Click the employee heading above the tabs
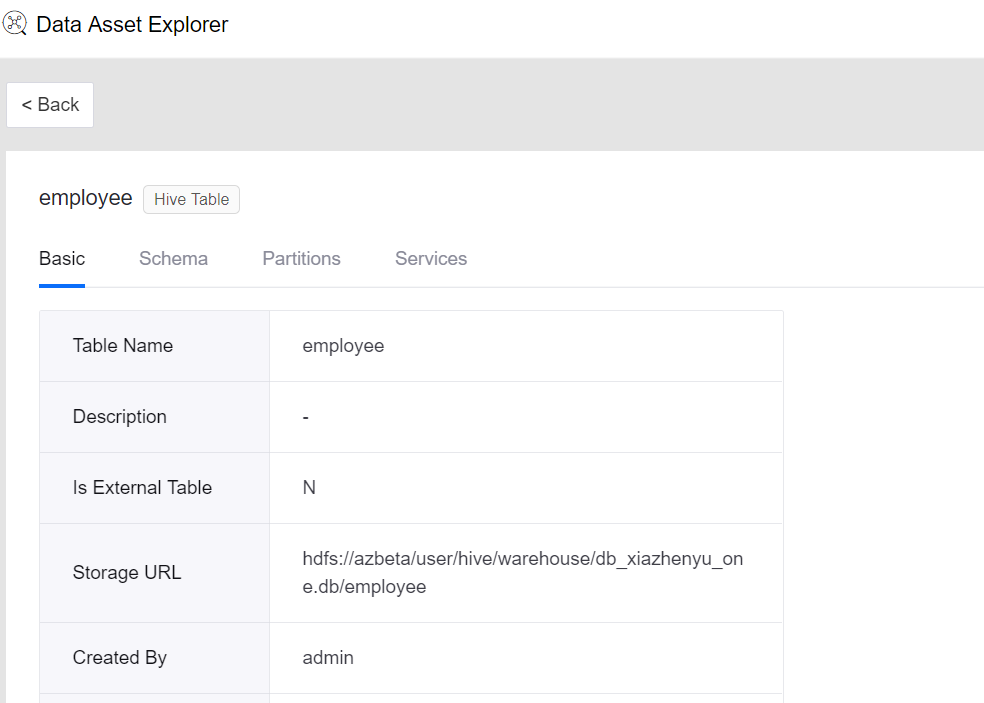This screenshot has width=984, height=703. (85, 198)
